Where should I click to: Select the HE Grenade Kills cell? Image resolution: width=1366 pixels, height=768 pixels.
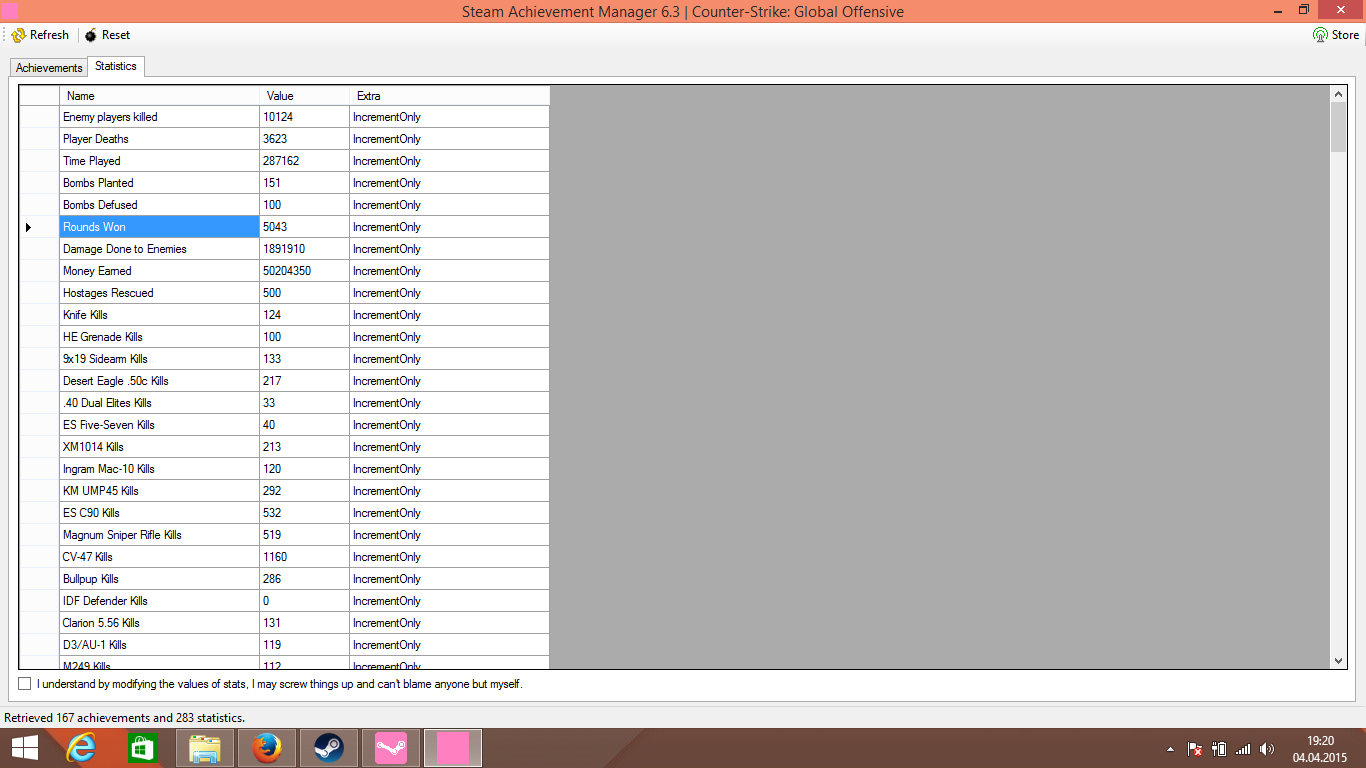click(x=160, y=337)
